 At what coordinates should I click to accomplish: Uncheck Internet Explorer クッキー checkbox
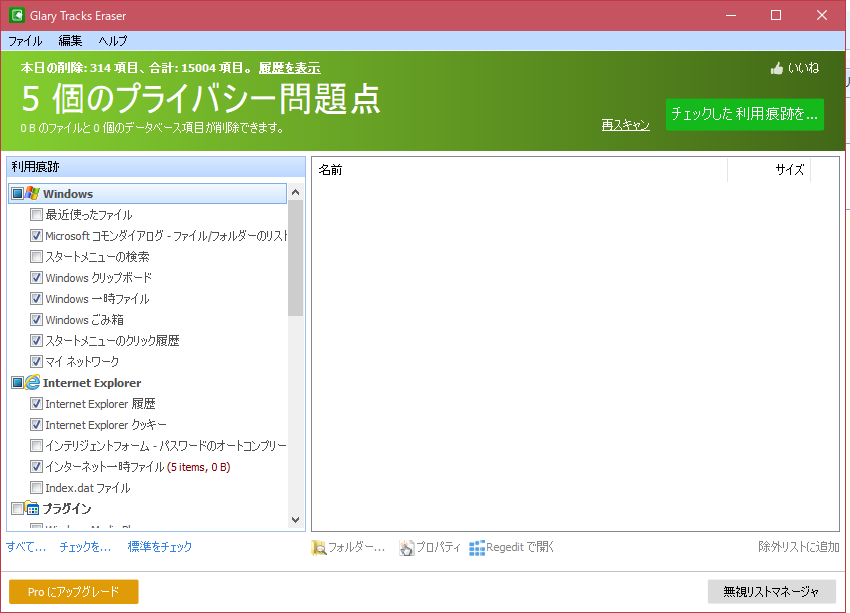point(36,425)
